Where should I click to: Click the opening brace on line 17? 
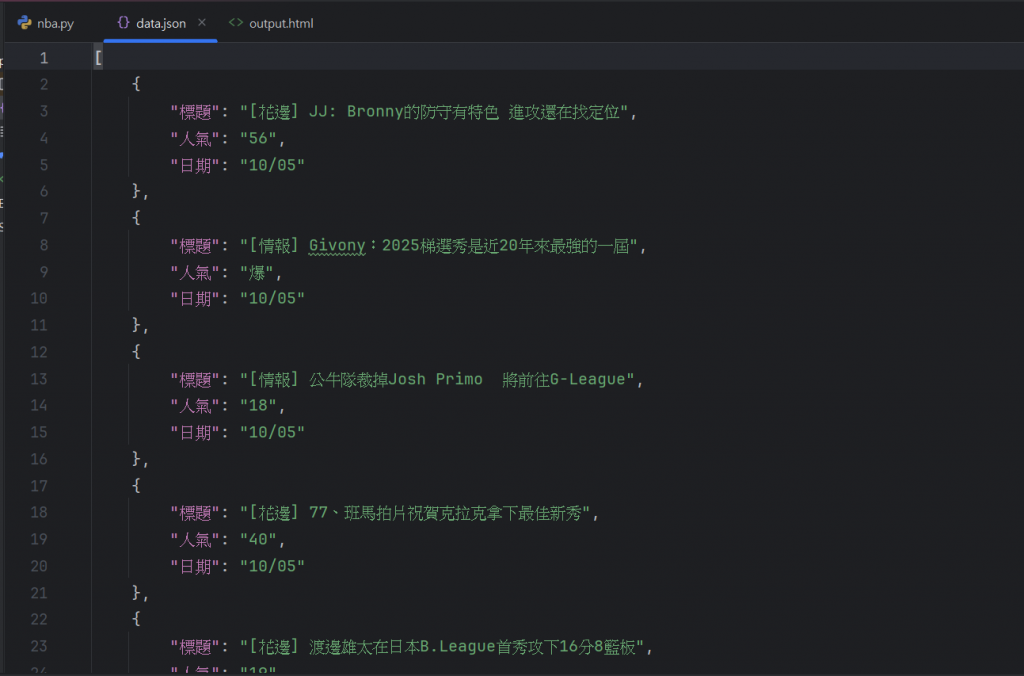[x=136, y=485]
